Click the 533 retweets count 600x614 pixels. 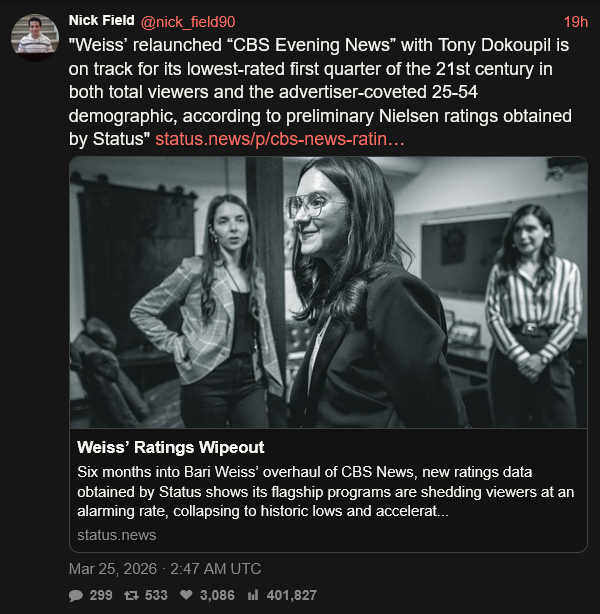[x=157, y=595]
